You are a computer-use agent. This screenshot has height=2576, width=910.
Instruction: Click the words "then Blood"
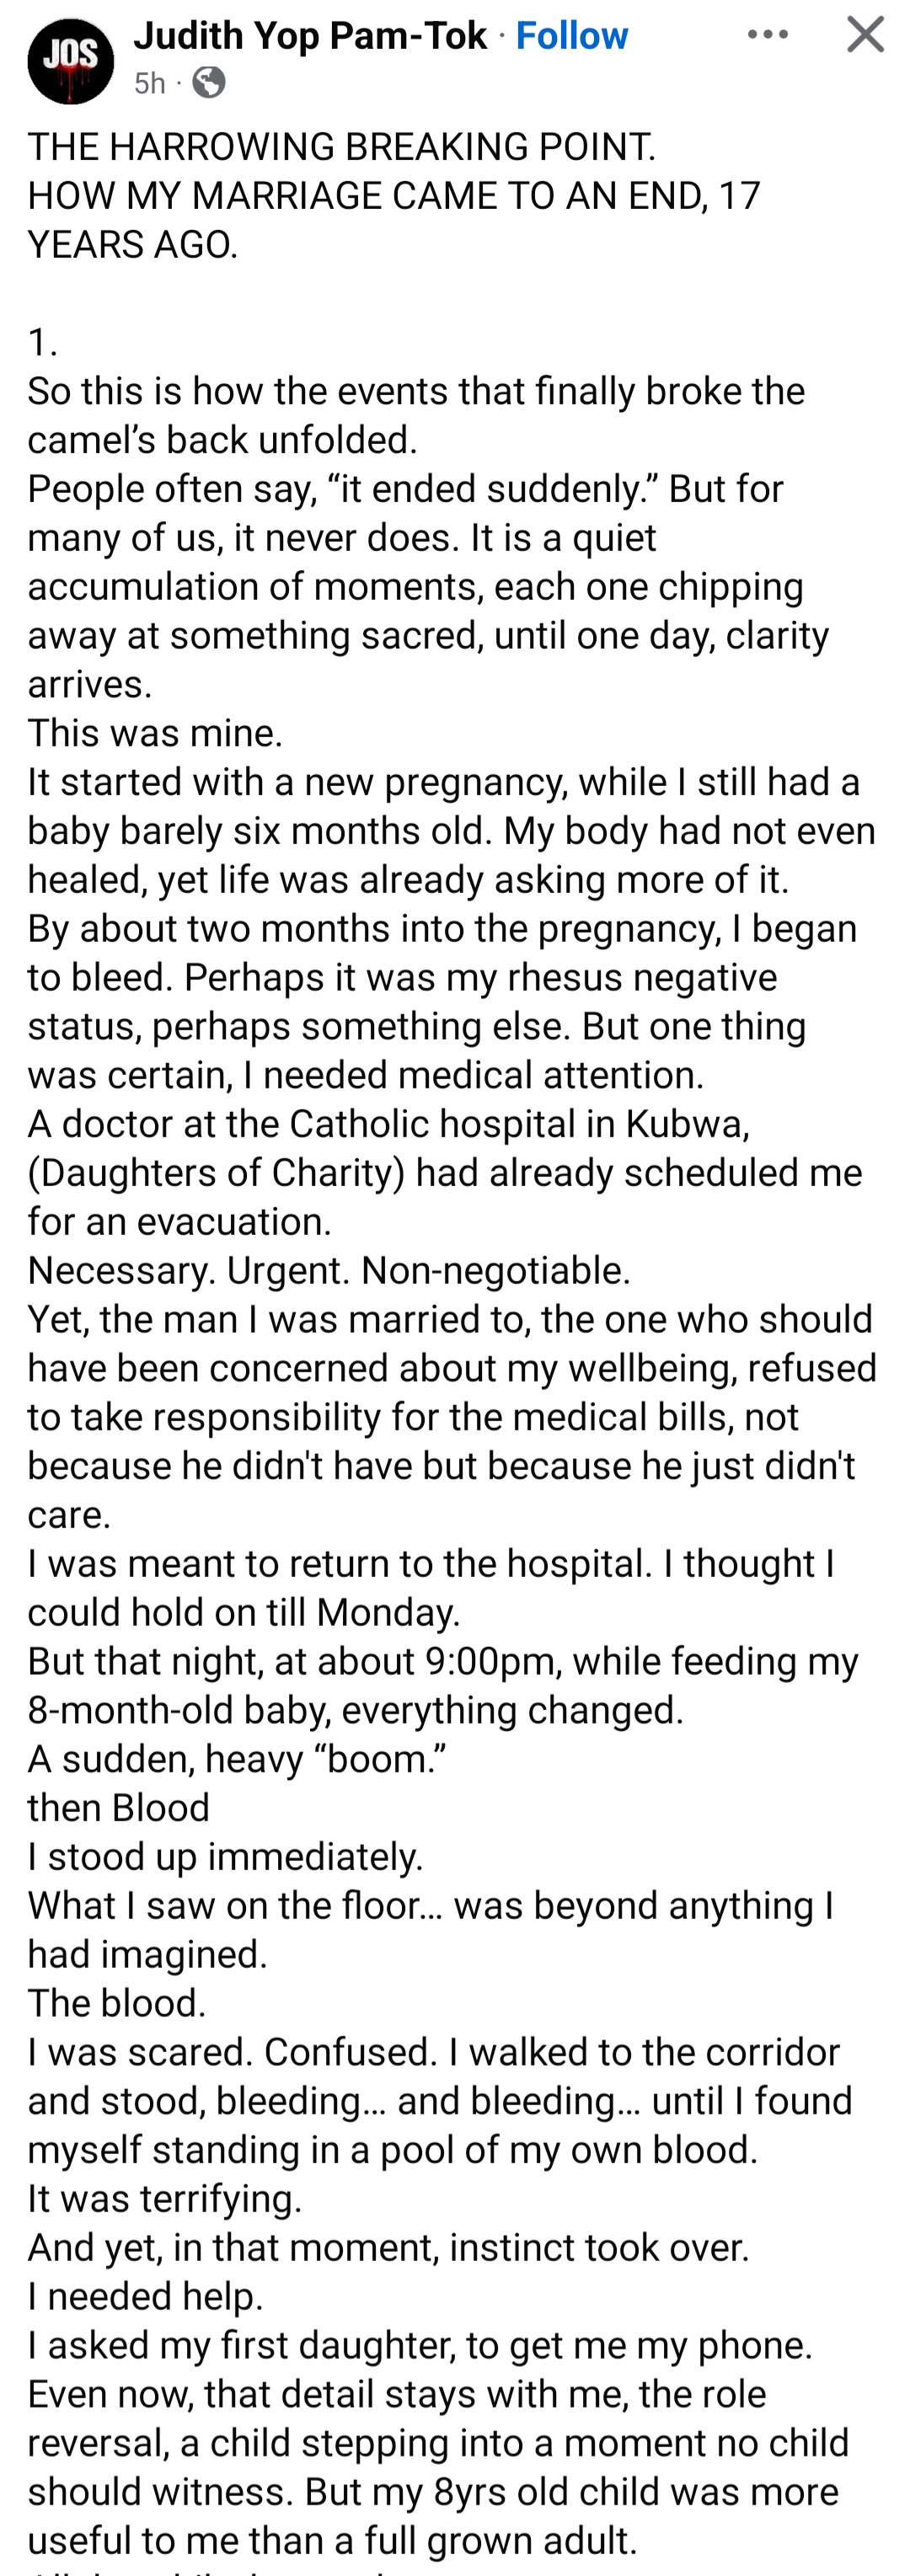coord(118,1807)
